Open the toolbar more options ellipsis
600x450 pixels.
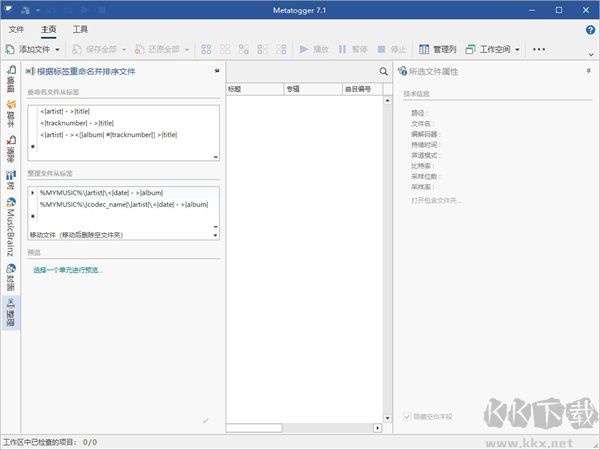pos(539,49)
